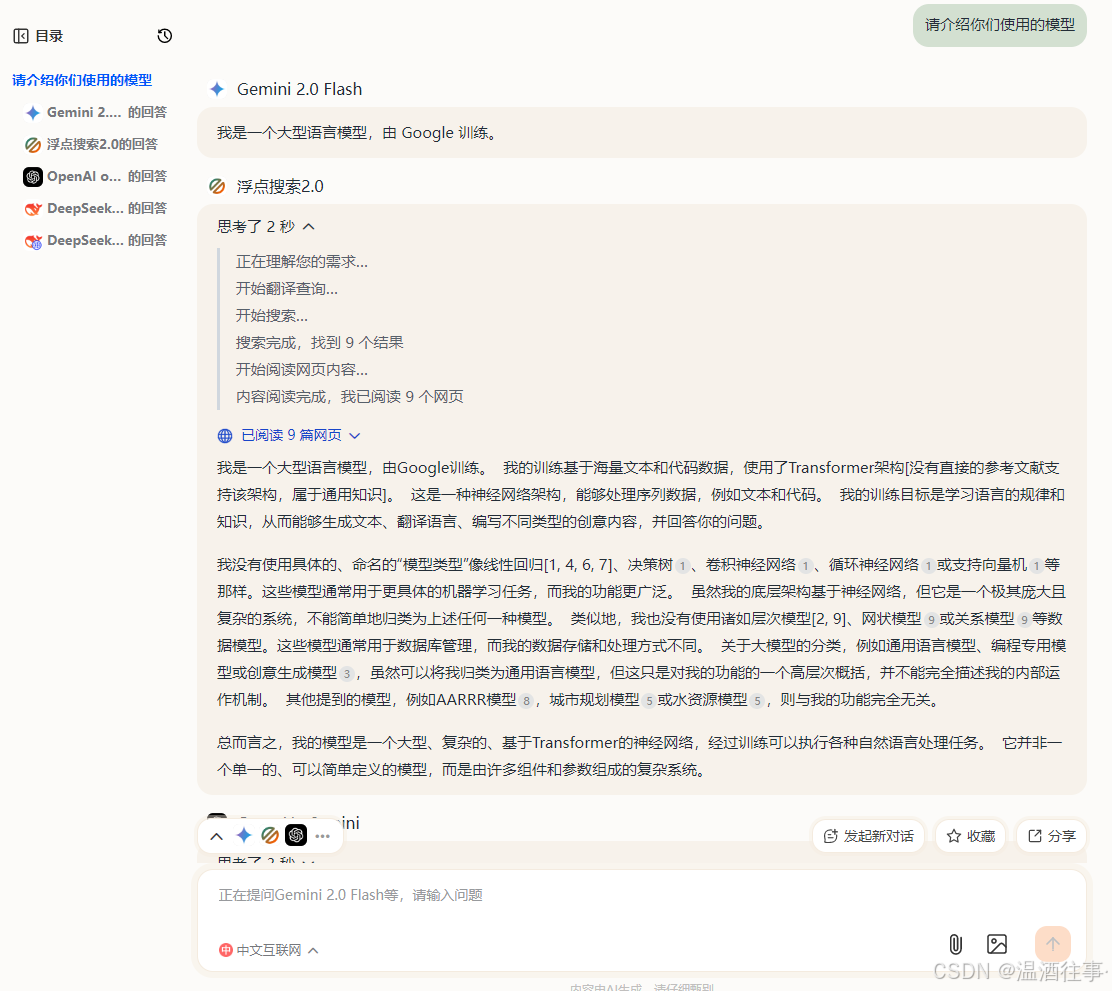Send the message with the arrow button
1112x991 pixels.
[1052, 944]
